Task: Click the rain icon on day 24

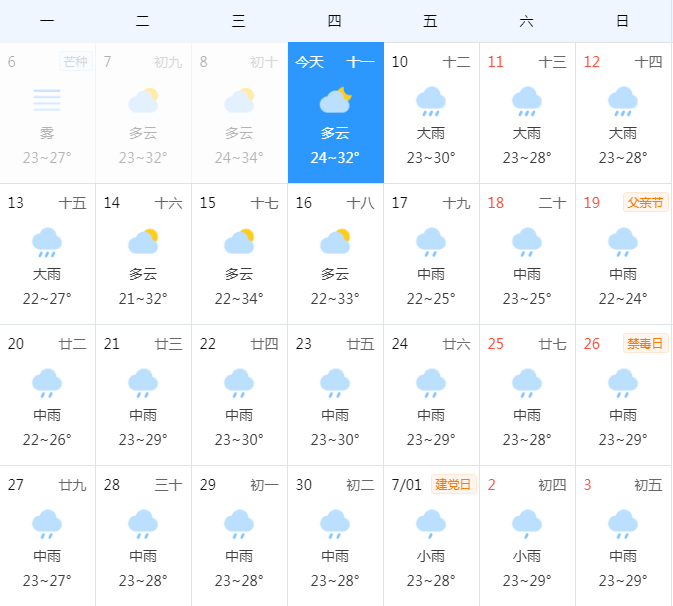Action: click(431, 383)
